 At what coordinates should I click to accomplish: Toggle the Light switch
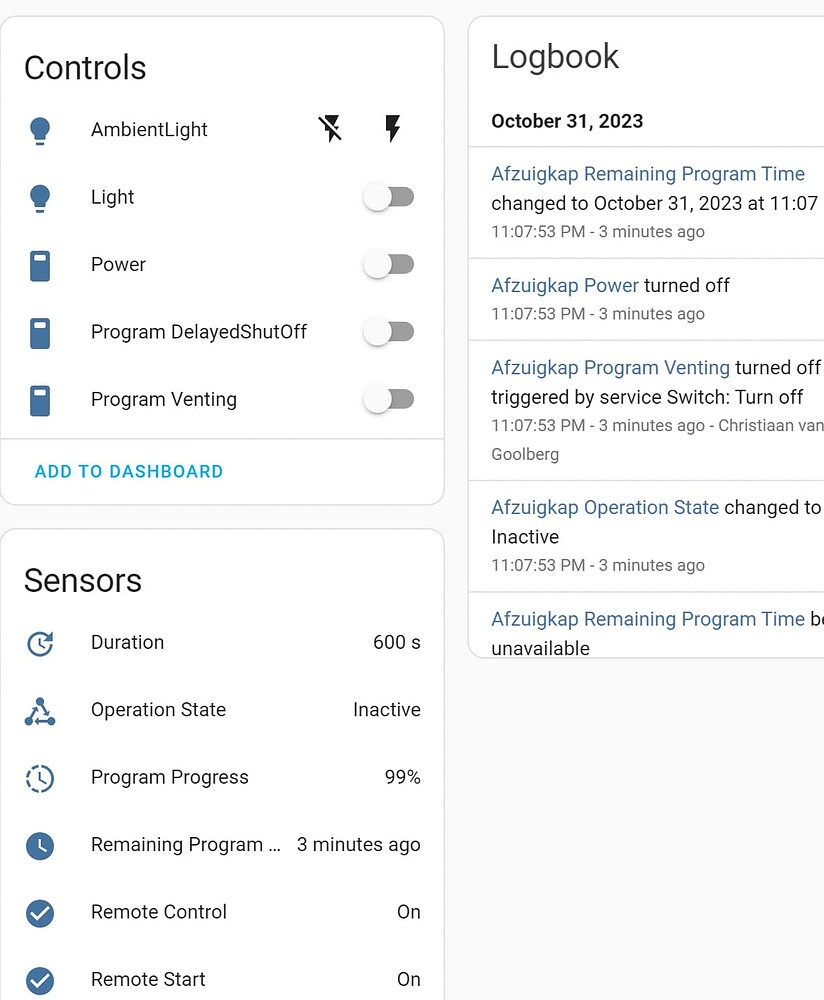point(388,198)
